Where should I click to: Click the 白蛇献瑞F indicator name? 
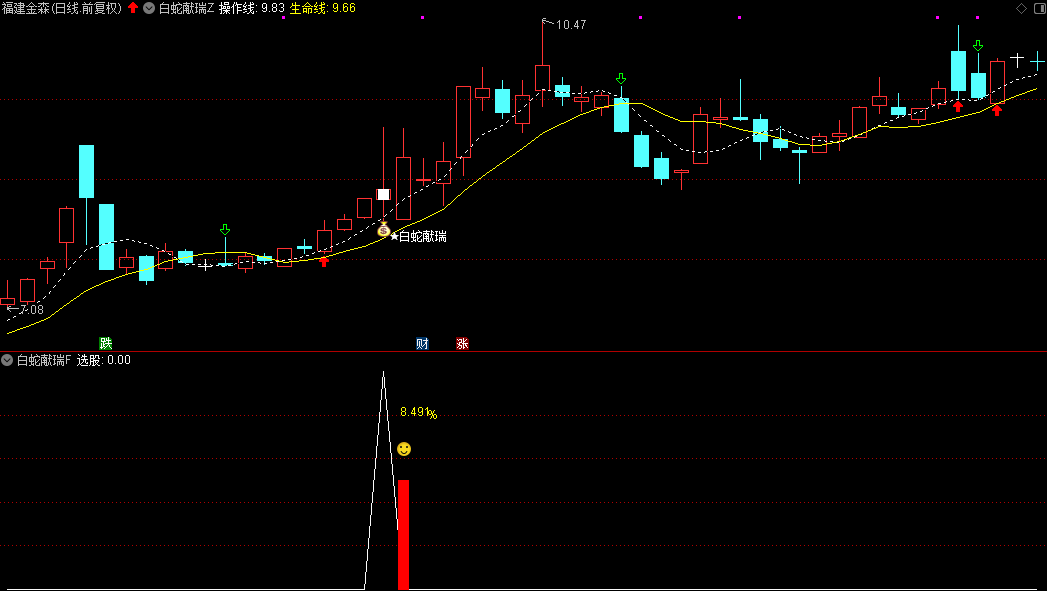43,361
